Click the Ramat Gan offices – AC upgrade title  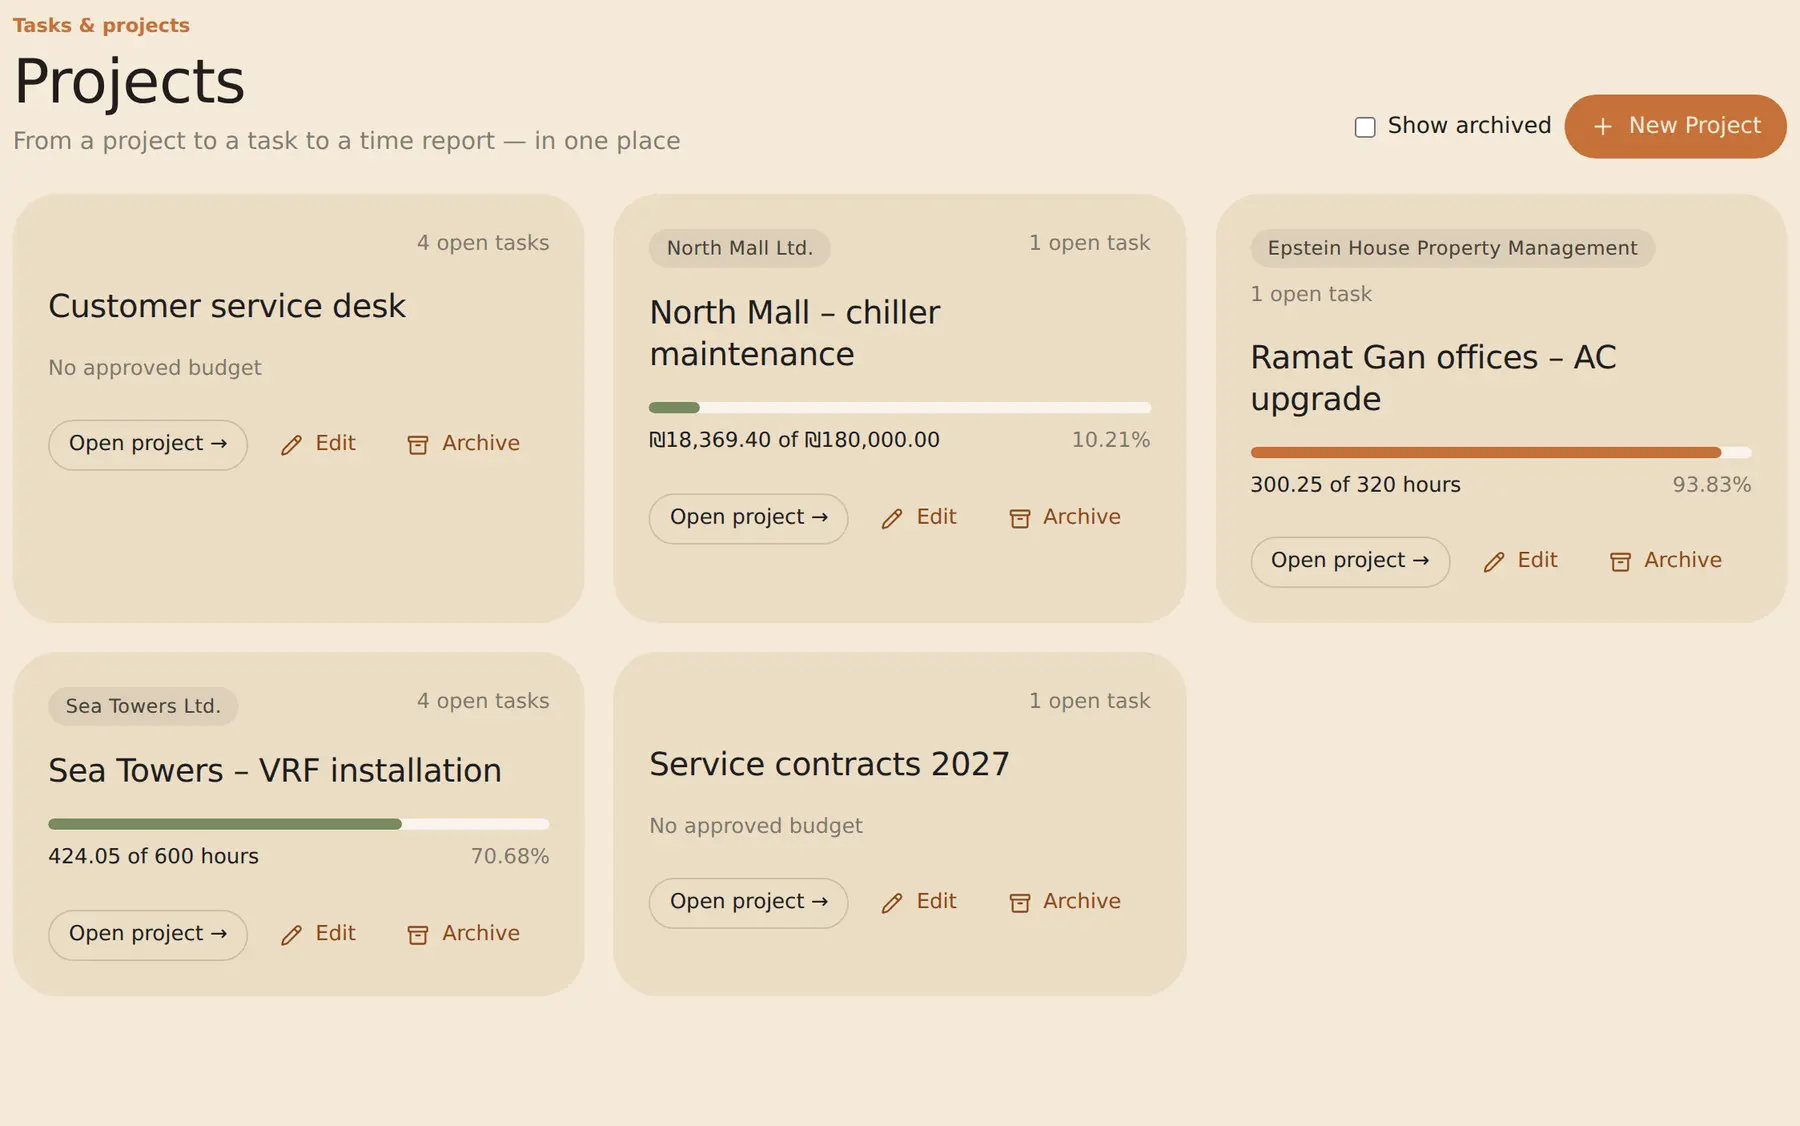(x=1433, y=378)
